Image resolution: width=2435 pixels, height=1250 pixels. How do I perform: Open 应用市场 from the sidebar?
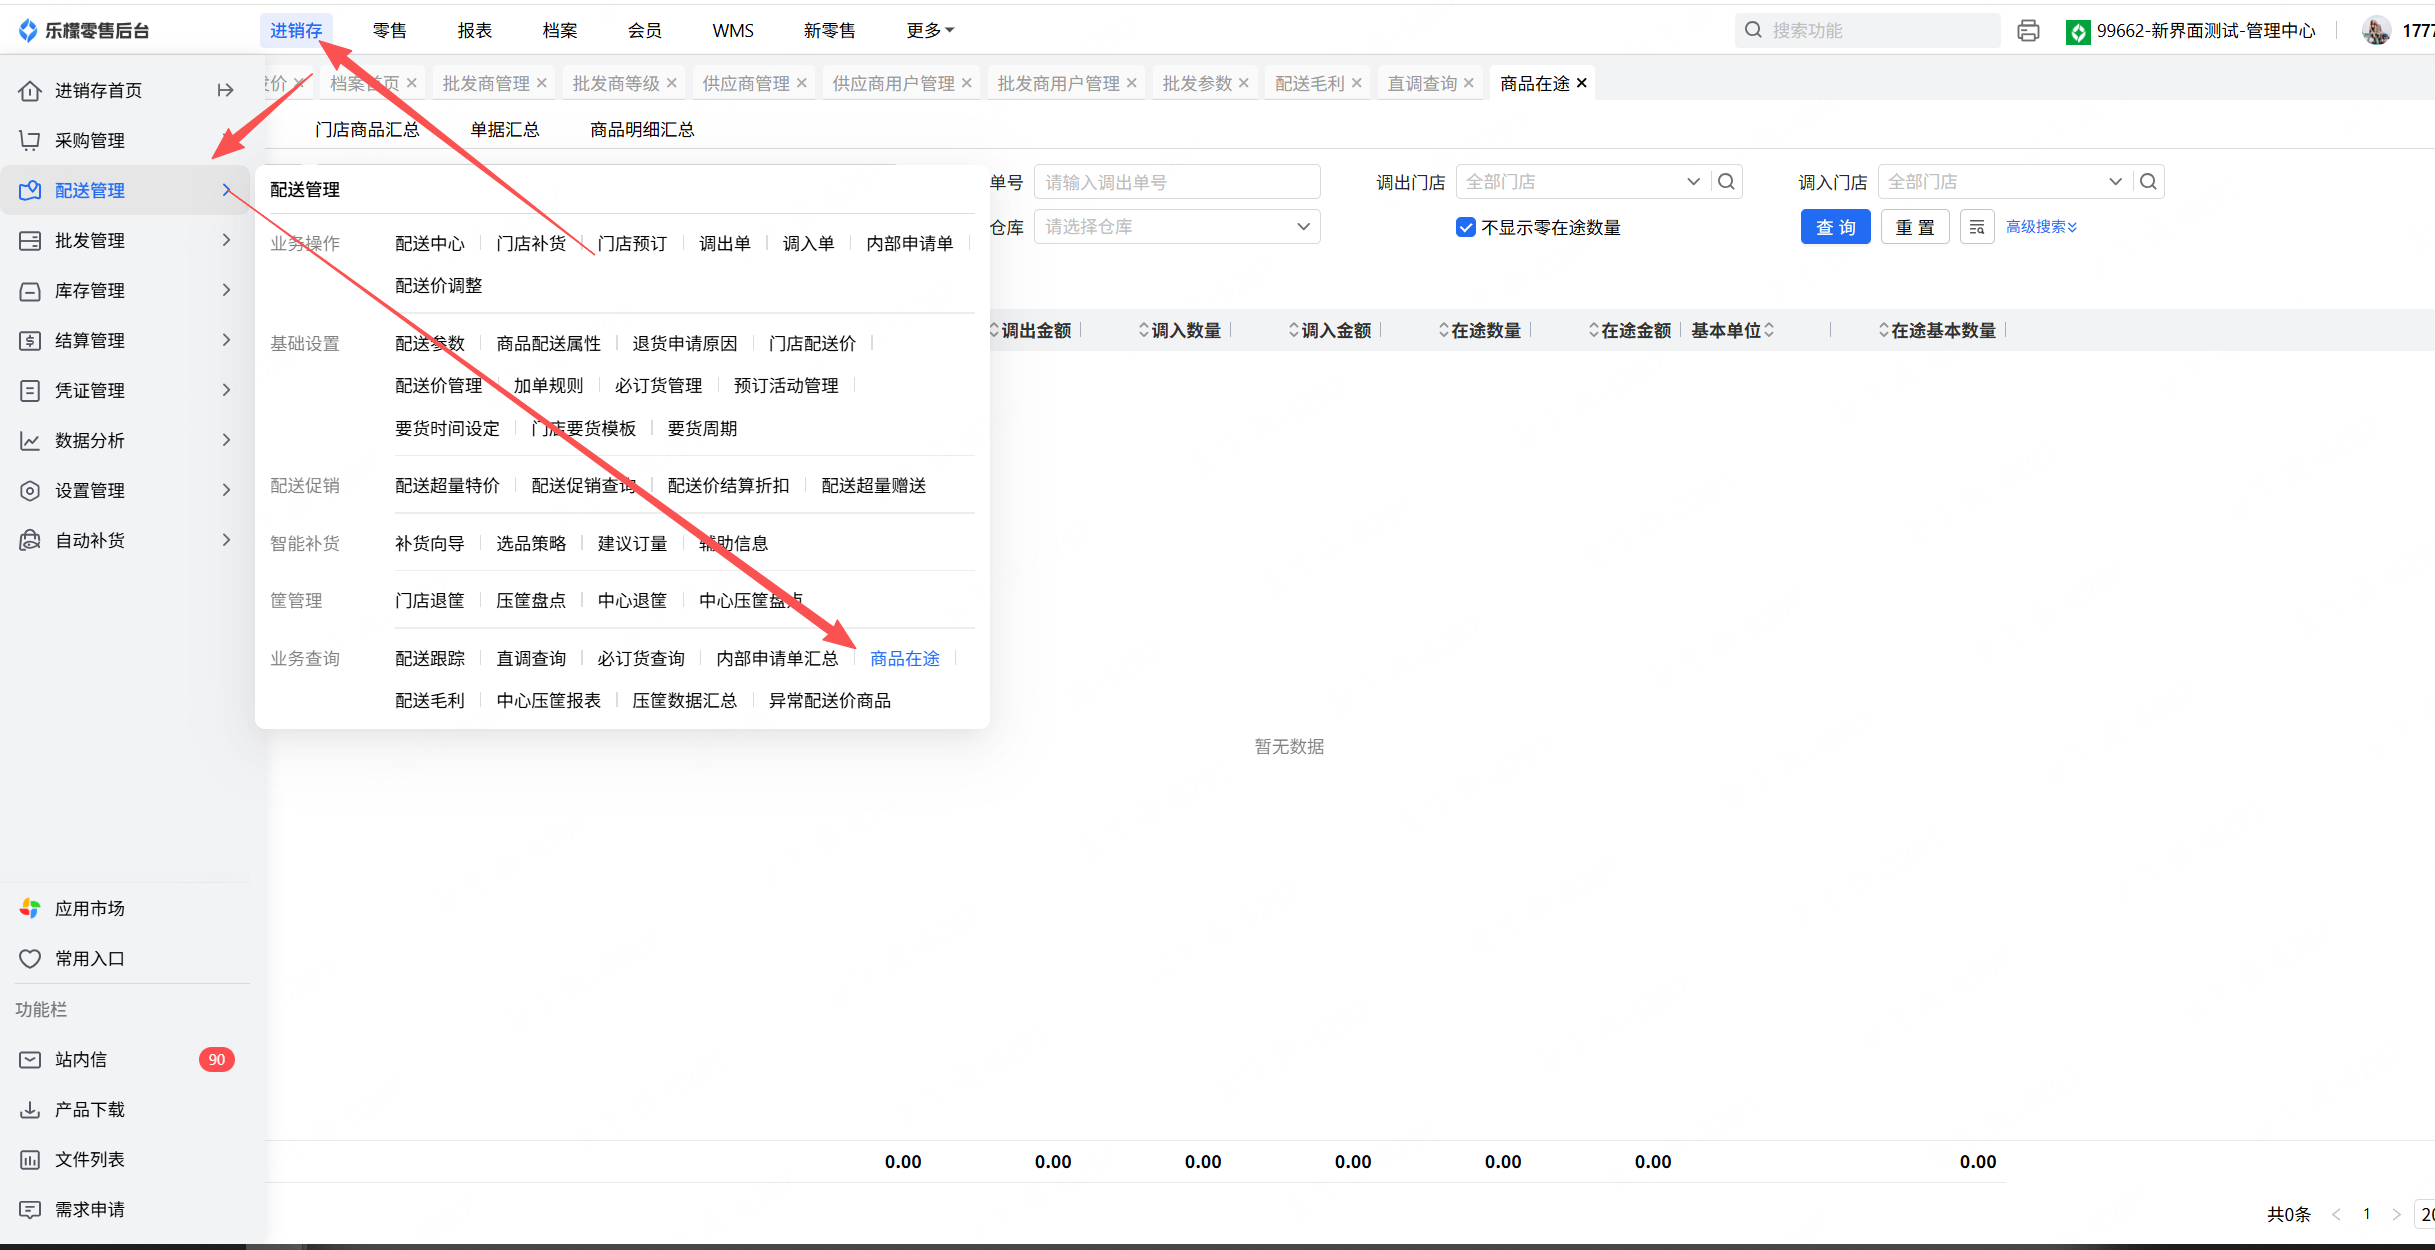[89, 909]
